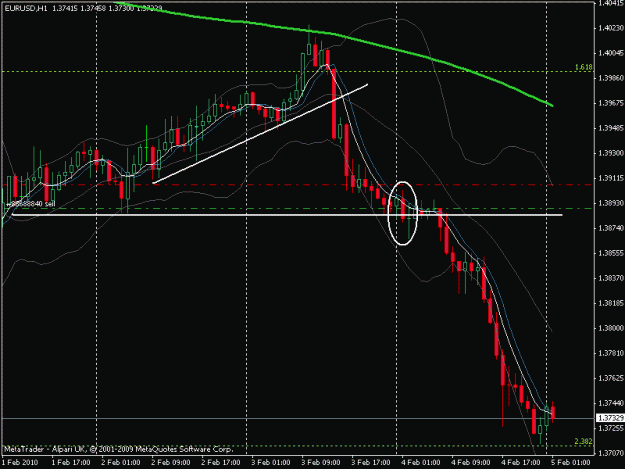Click the 2 Feb 17:00 time label

coord(221,462)
